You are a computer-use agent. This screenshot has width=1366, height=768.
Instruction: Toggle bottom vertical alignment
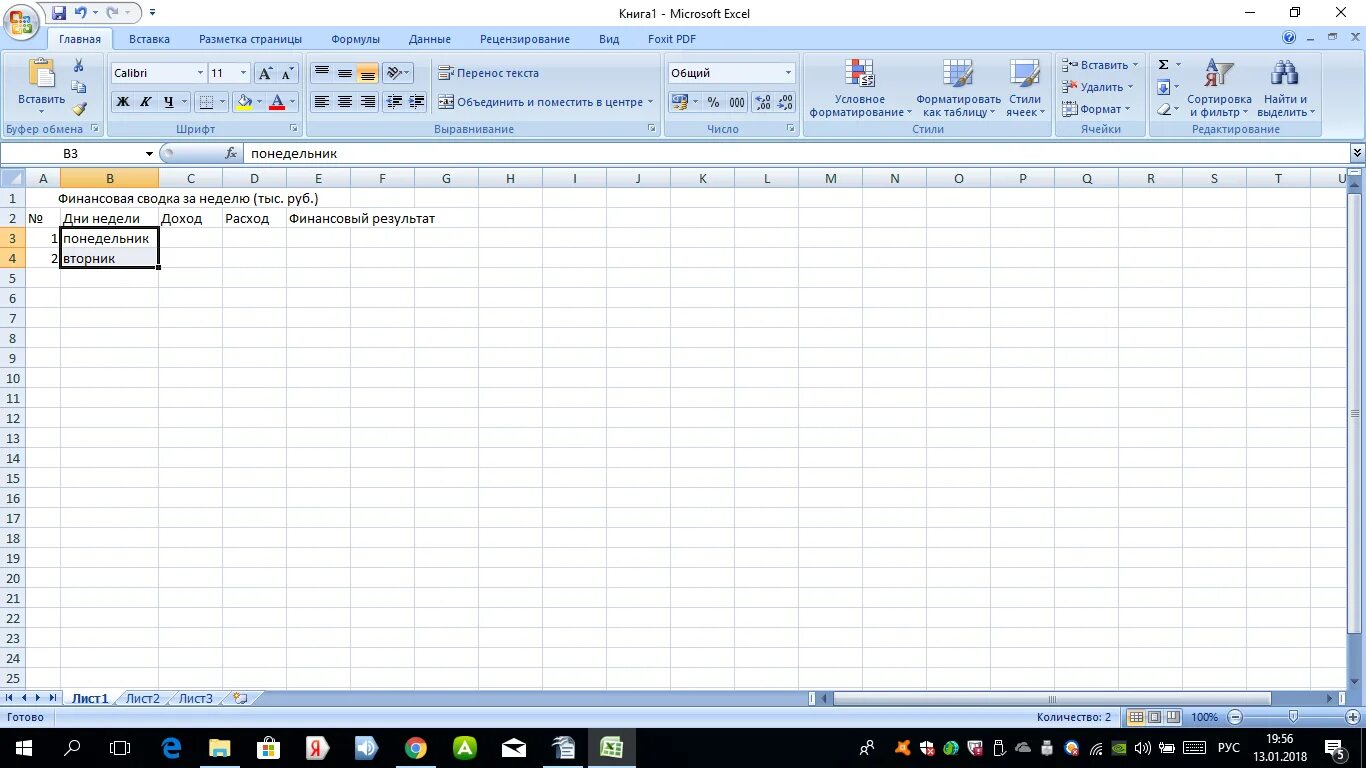click(367, 72)
